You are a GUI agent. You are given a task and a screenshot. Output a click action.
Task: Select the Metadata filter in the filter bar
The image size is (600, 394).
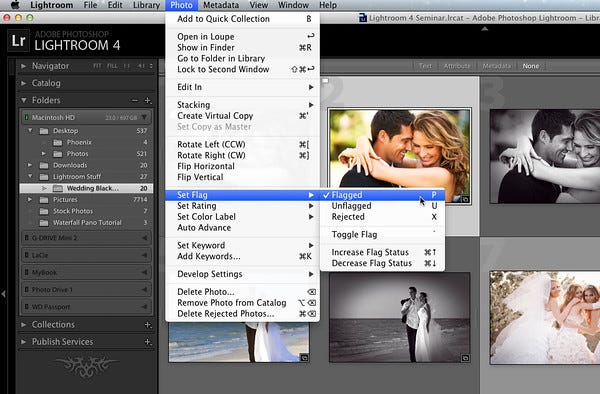click(x=496, y=66)
